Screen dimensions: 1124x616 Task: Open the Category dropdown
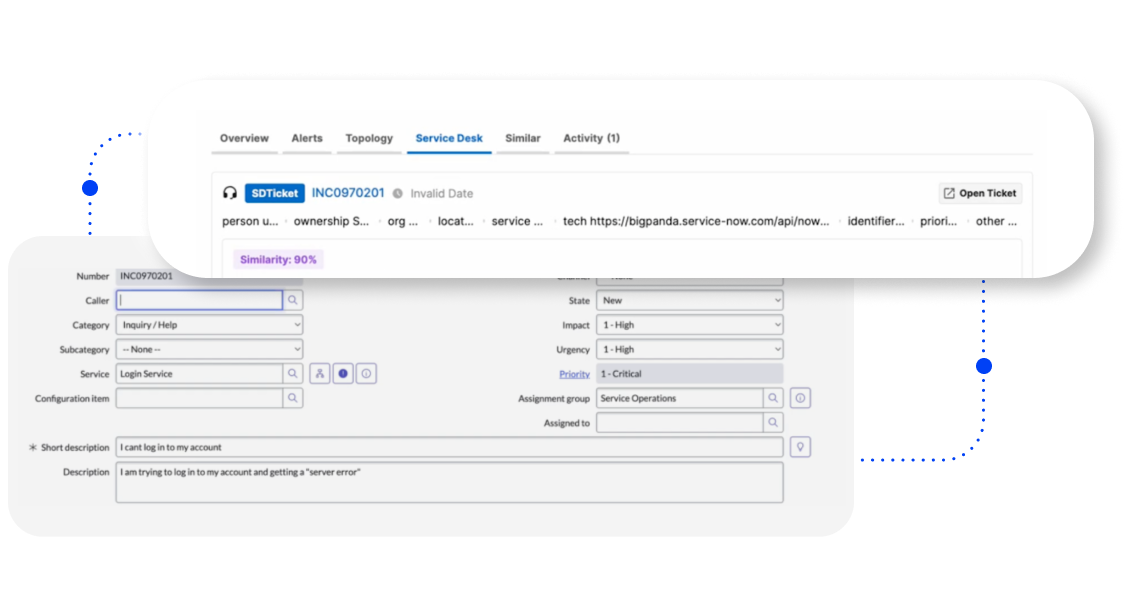(x=209, y=325)
